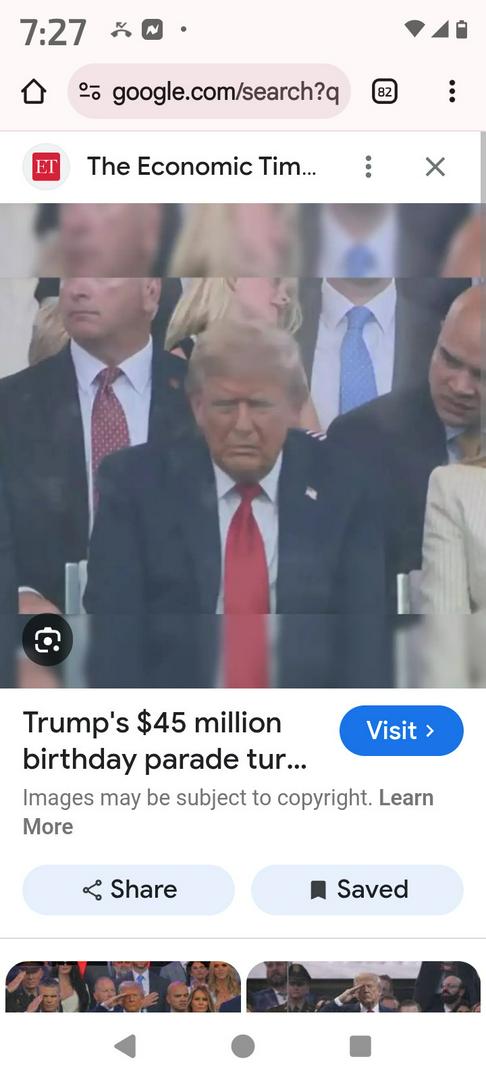Visit the source page
This screenshot has height=1080, width=486.
click(401, 730)
